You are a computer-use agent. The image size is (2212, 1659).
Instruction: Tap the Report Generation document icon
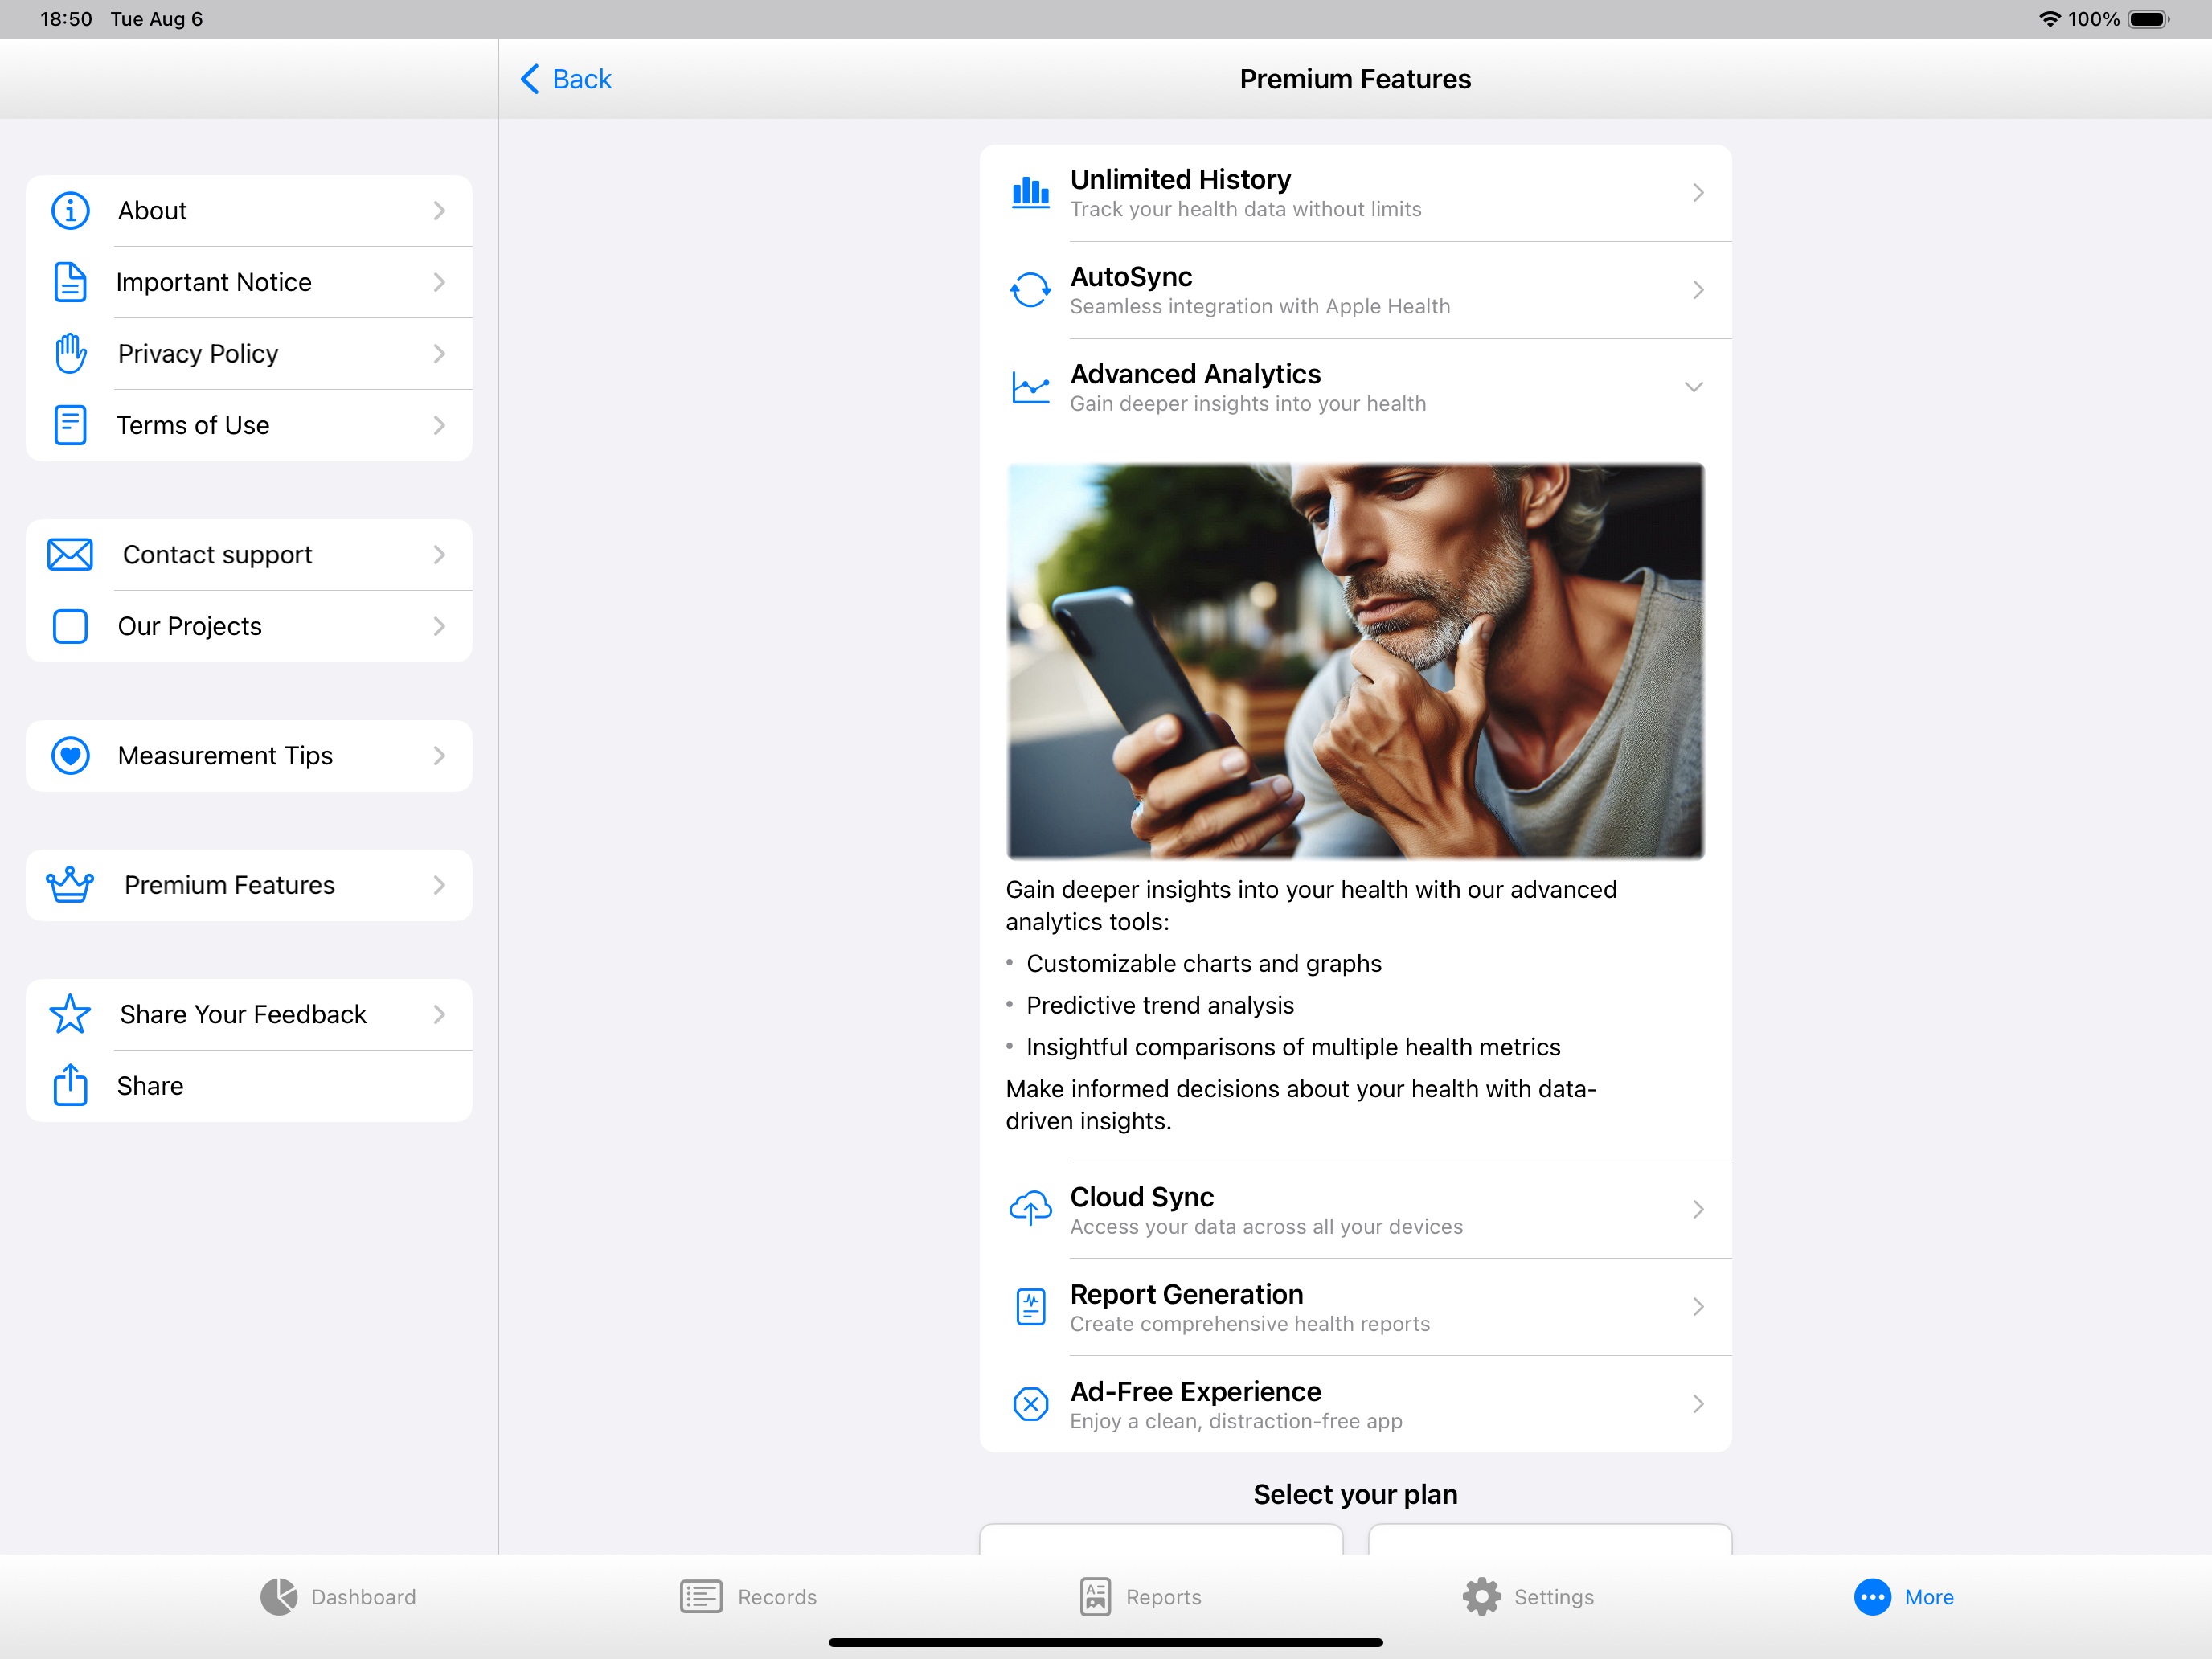(1030, 1306)
